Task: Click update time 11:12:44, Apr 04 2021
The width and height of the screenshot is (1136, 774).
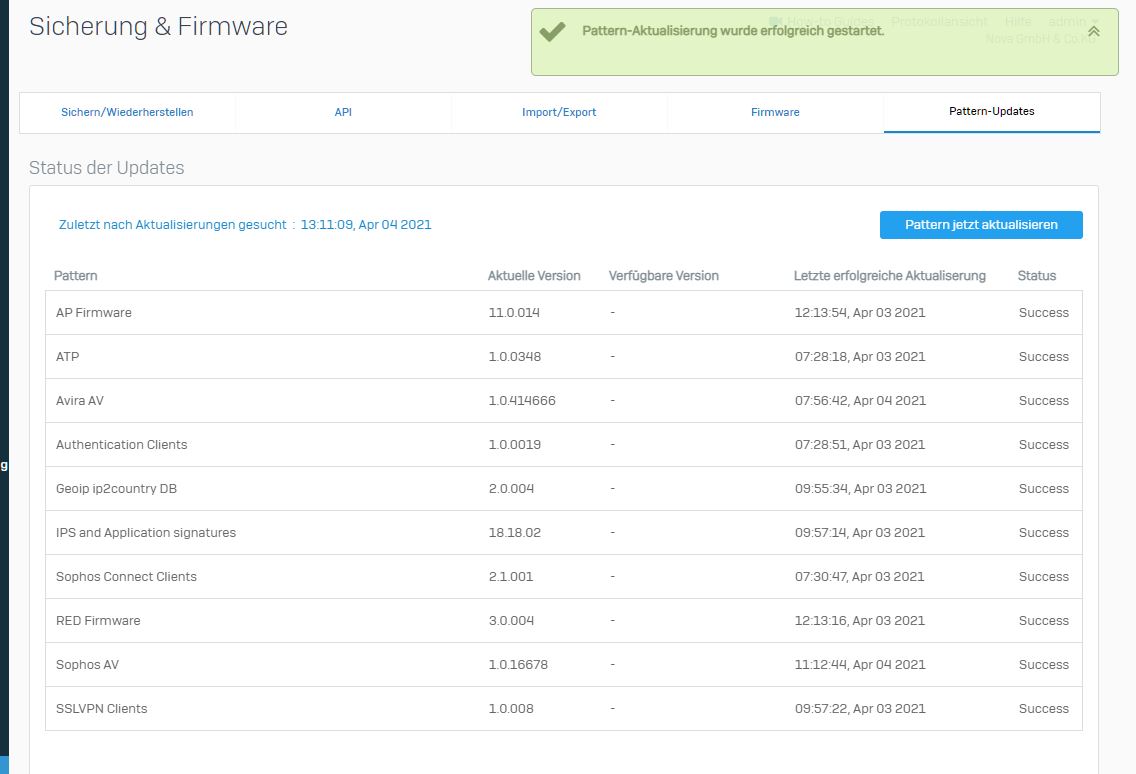Action: 861,665
